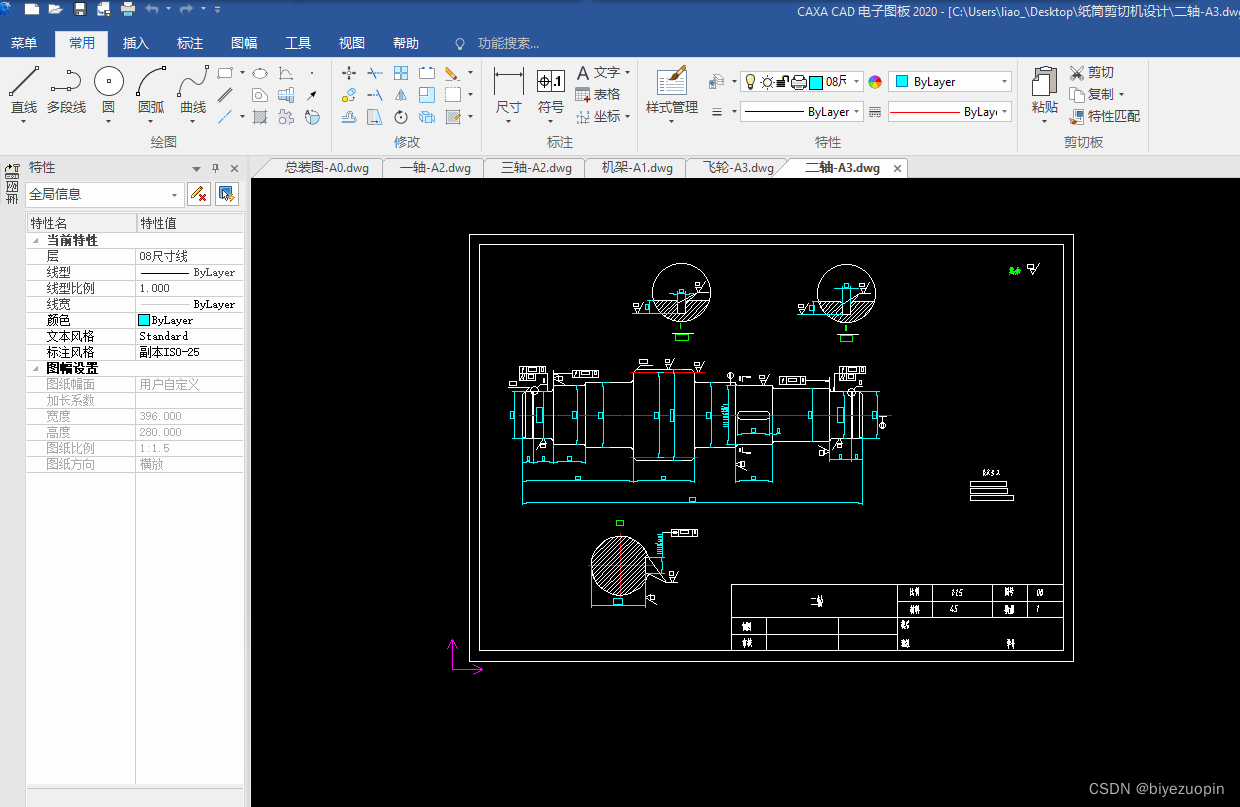Click the open file icon in quick access bar

(x=55, y=10)
